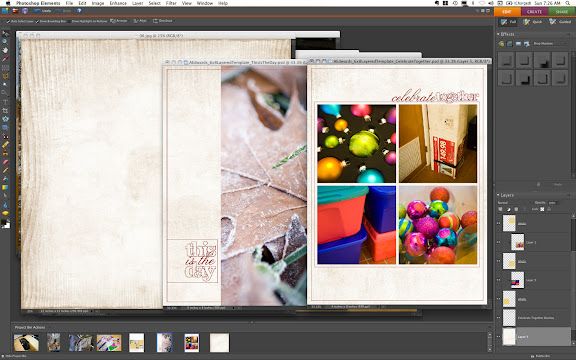Select the Blur tool
The width and height of the screenshot is (576, 360).
pos(5,205)
